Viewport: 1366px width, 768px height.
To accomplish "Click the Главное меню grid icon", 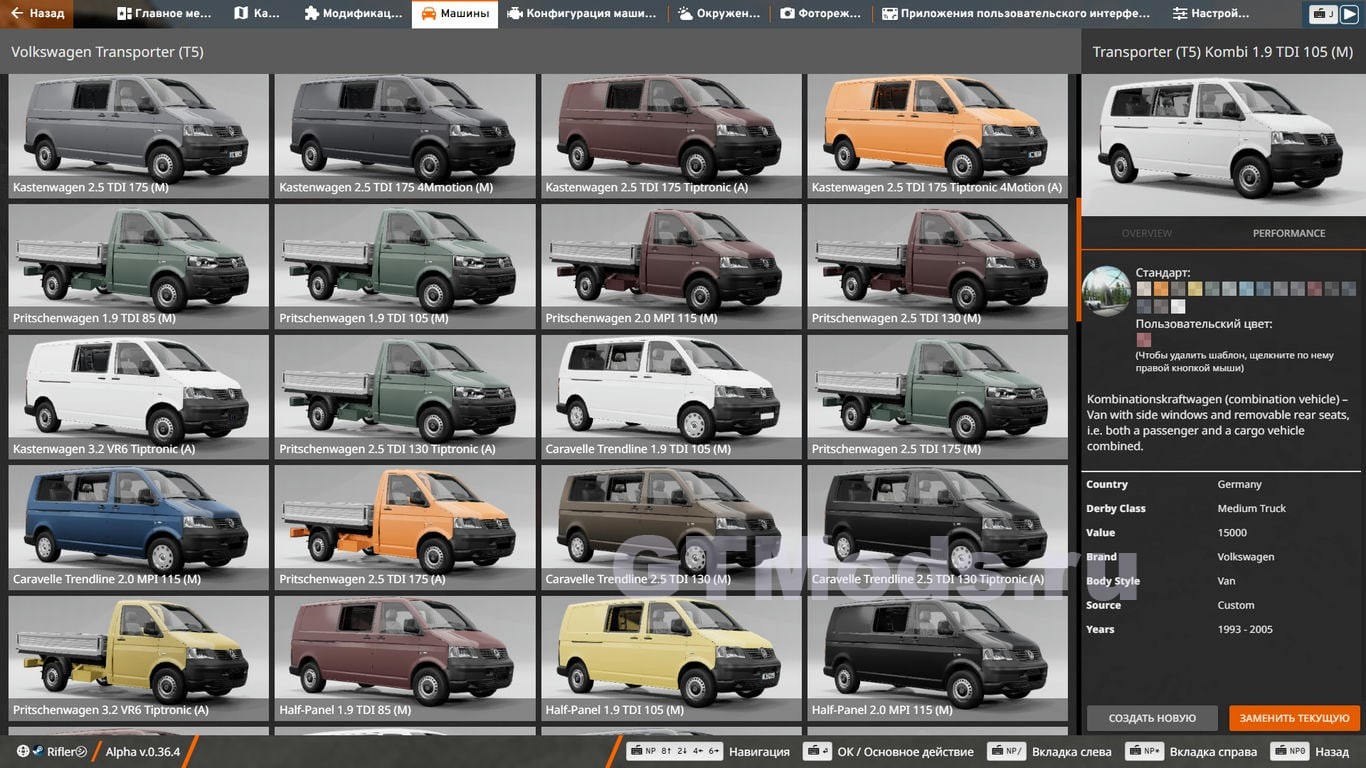I will tap(124, 14).
